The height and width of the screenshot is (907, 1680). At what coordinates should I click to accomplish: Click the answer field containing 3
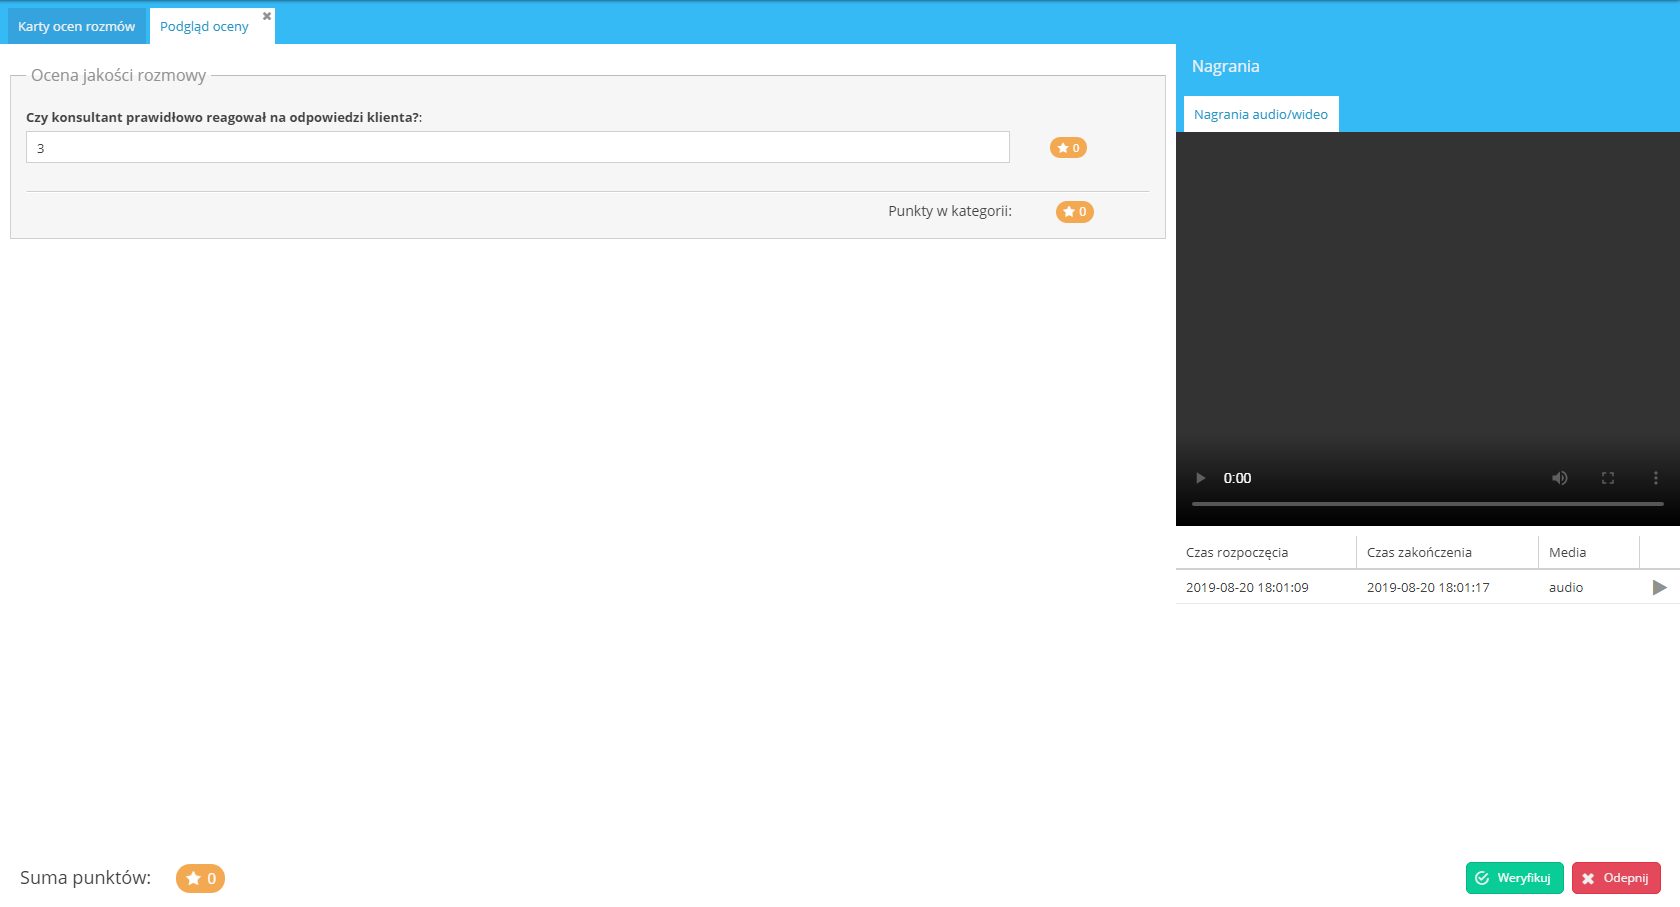pos(518,147)
